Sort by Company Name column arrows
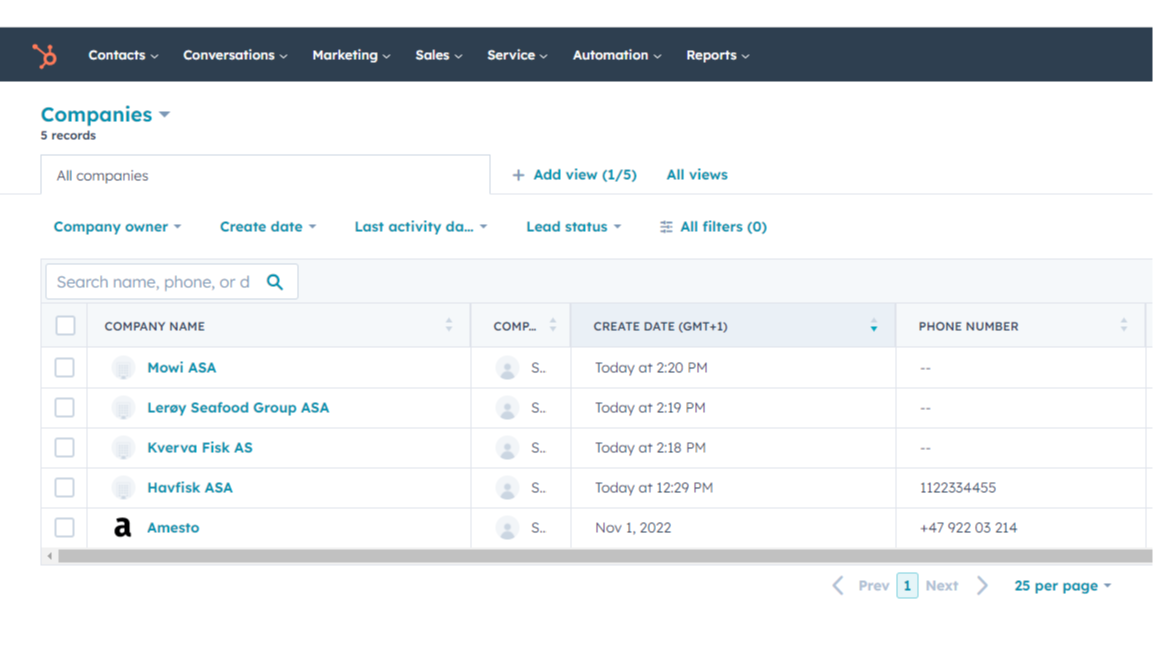This screenshot has width=1153, height=648. 449,325
